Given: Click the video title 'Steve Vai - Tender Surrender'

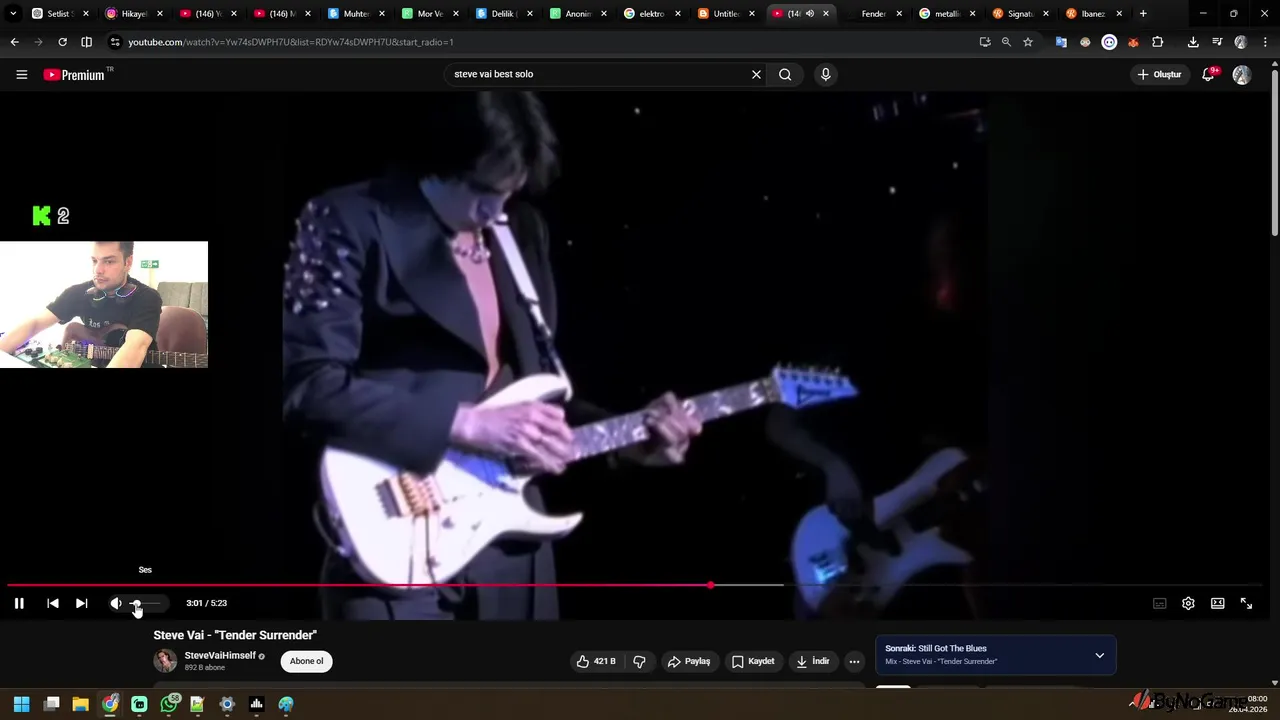Looking at the screenshot, I should pos(235,635).
